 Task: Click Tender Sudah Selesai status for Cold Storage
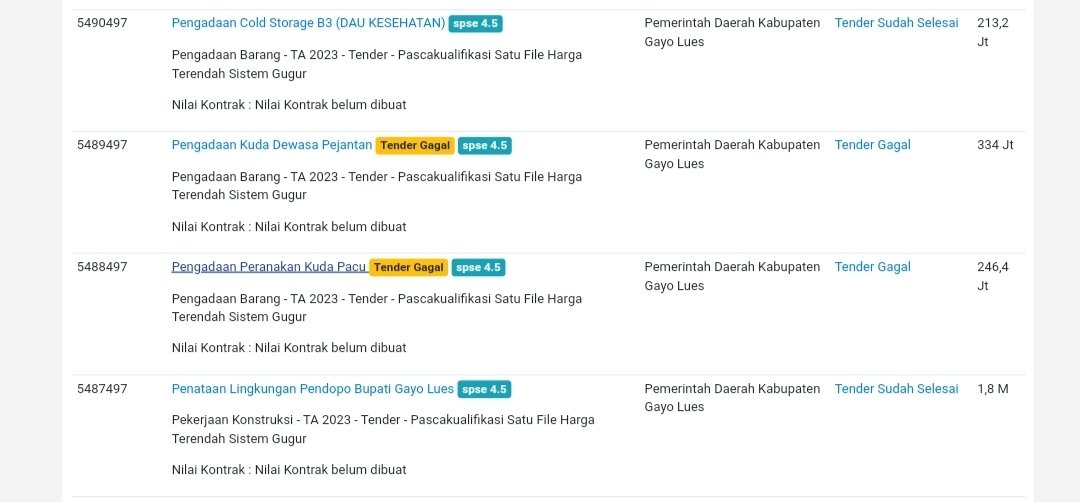coord(896,23)
